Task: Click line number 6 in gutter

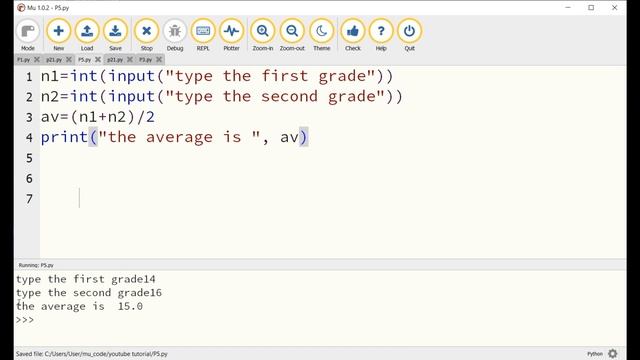Action: coord(29,178)
